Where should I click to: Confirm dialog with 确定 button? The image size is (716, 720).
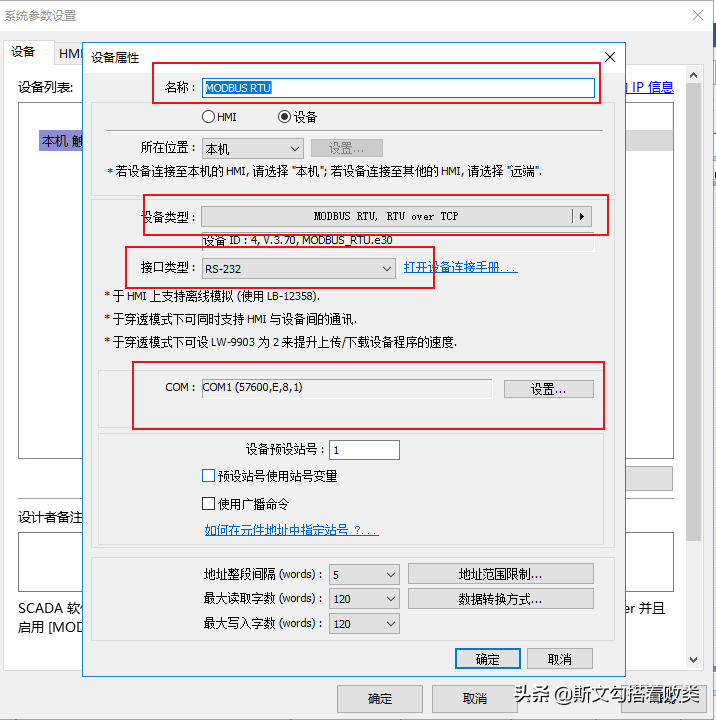(487, 659)
